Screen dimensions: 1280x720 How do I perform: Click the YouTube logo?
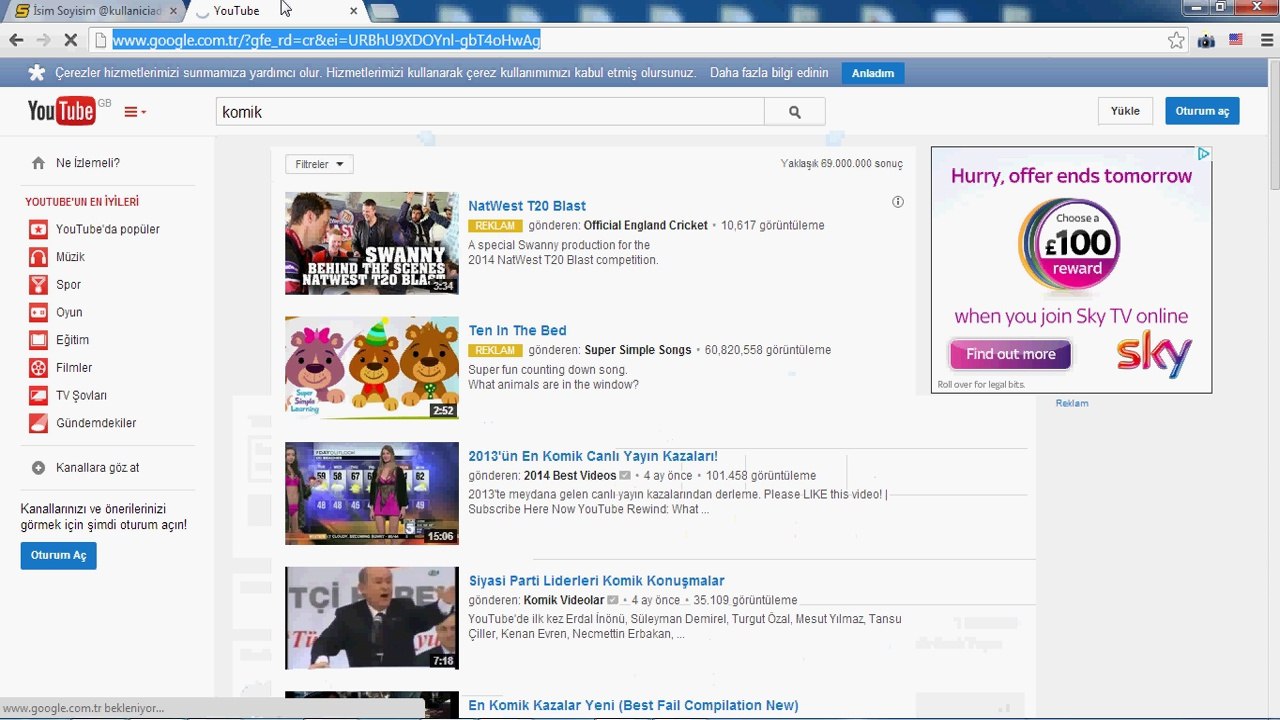coord(62,111)
